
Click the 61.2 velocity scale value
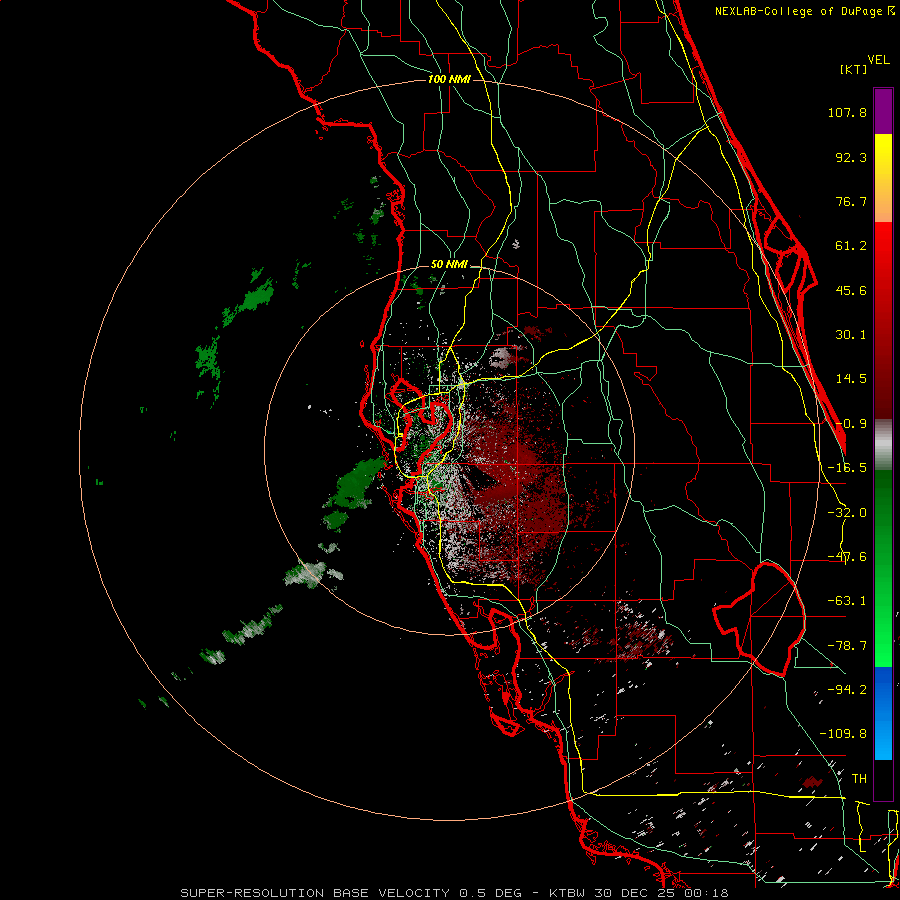851,246
